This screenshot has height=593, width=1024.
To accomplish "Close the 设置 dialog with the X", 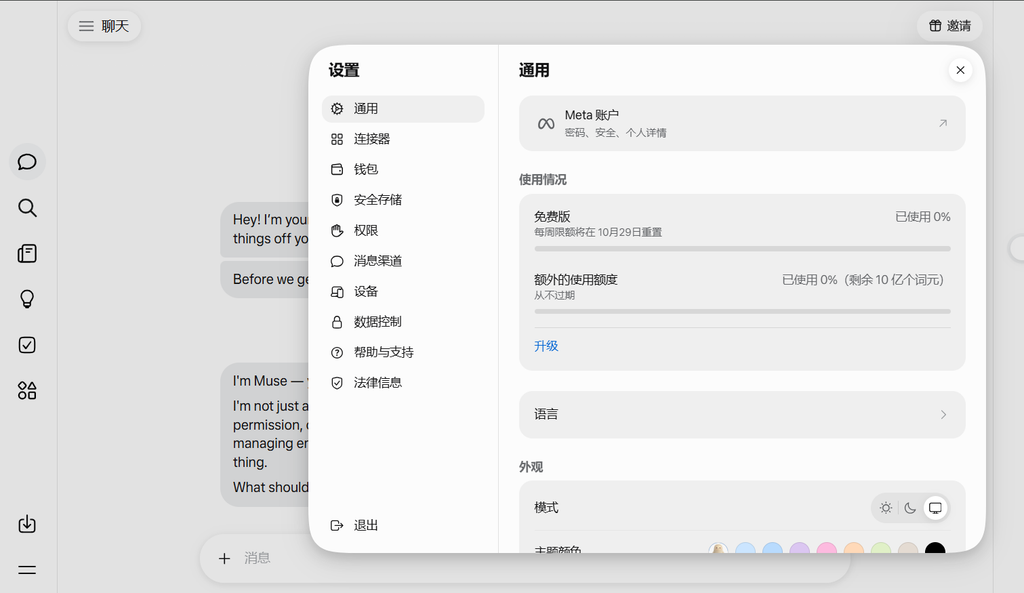I will click(960, 71).
